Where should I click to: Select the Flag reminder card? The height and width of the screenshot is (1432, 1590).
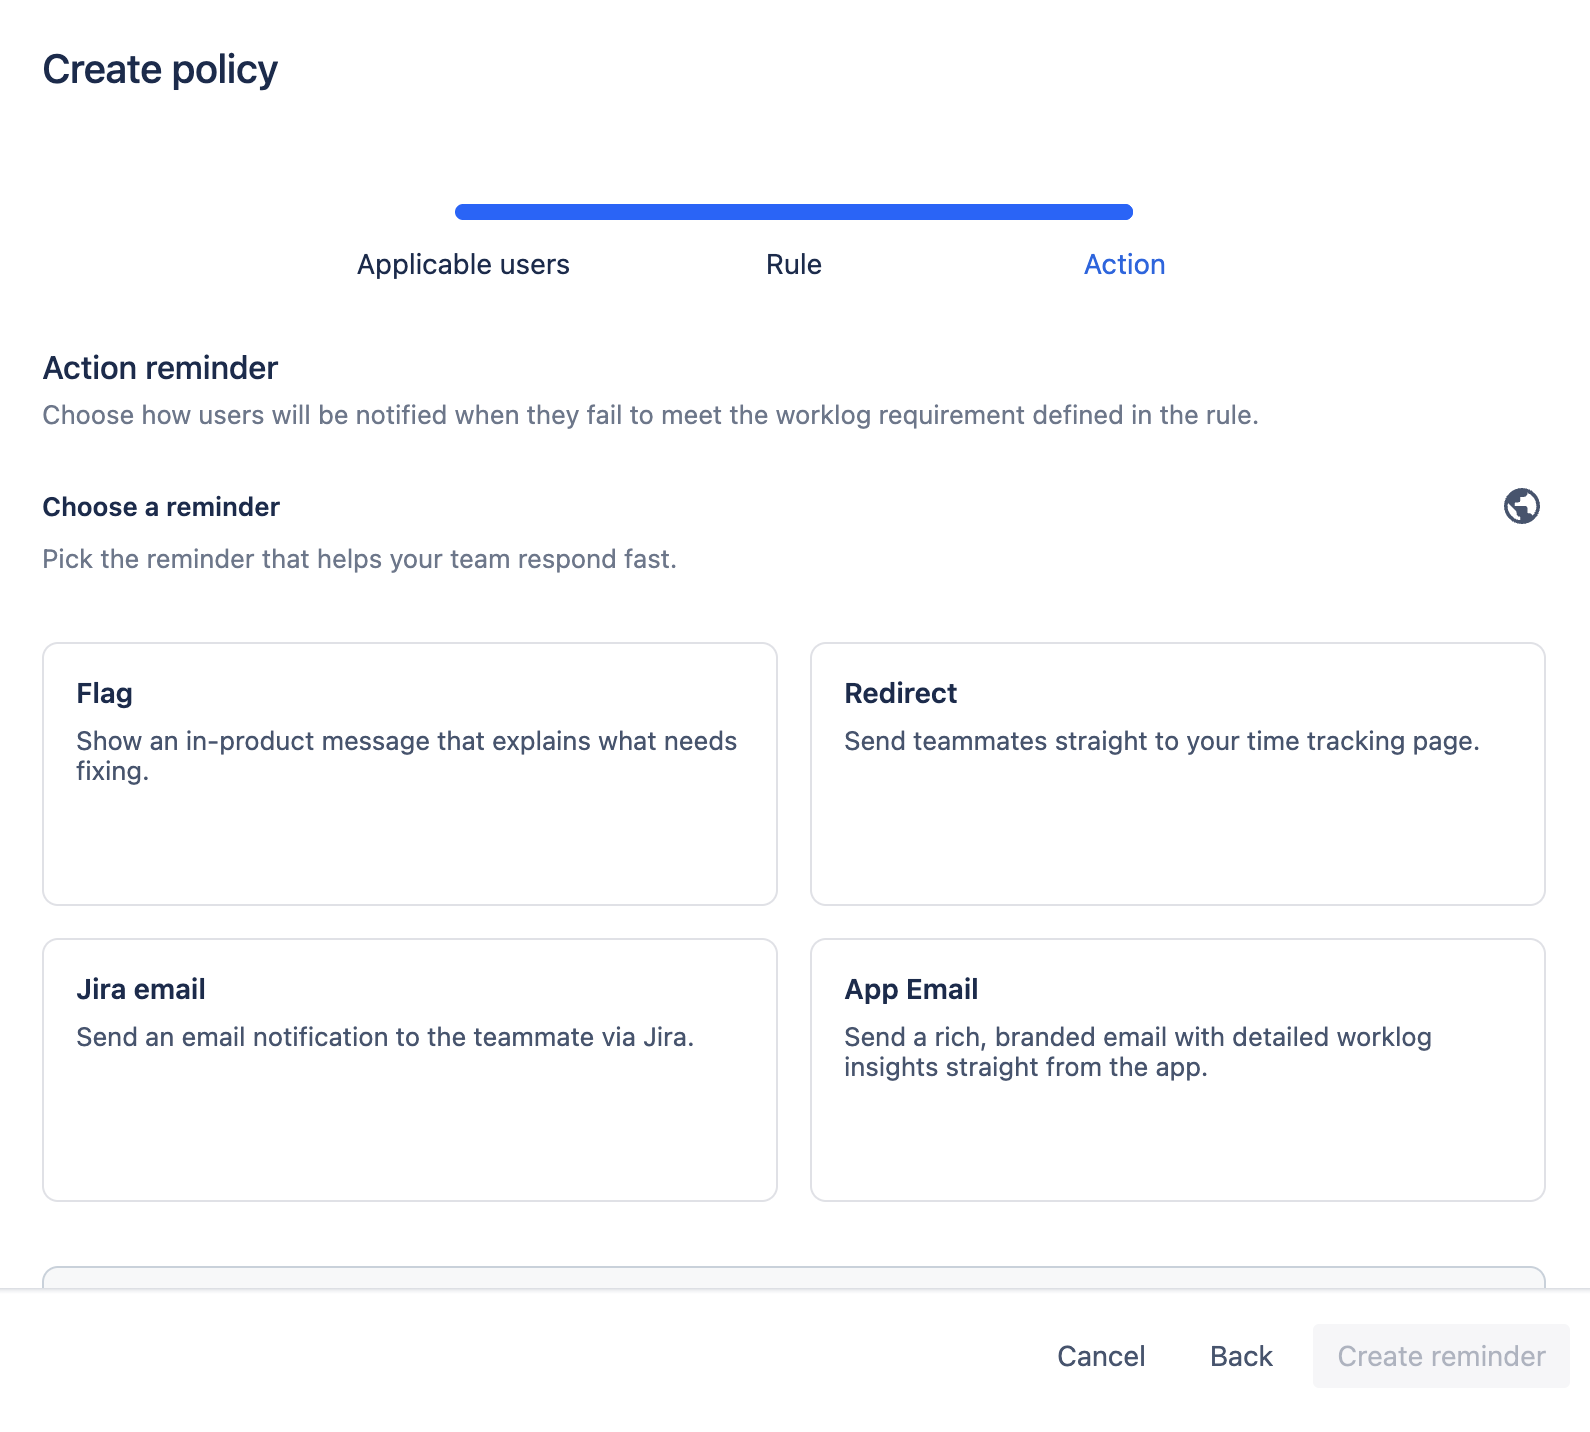pyautogui.click(x=409, y=773)
